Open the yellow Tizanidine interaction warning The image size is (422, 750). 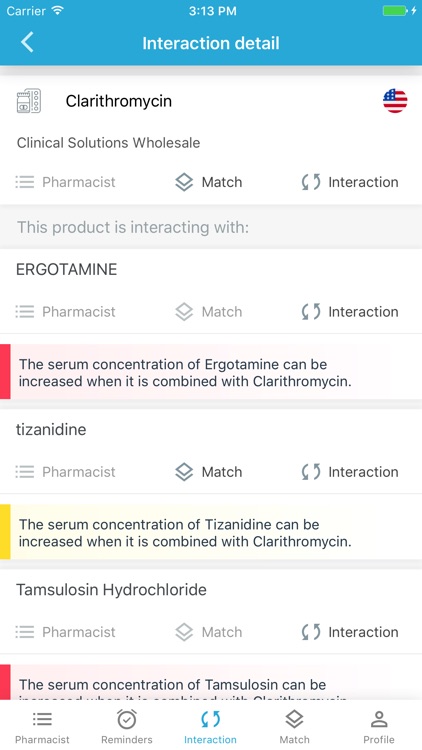211,532
